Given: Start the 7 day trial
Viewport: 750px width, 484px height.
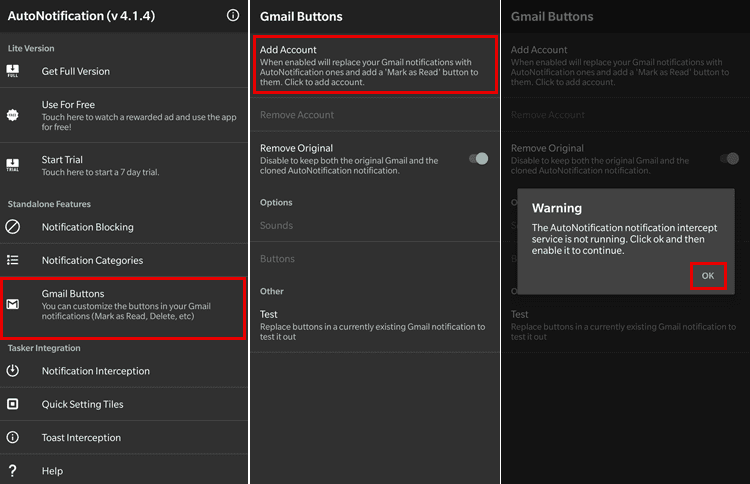Looking at the screenshot, I should (x=124, y=165).
